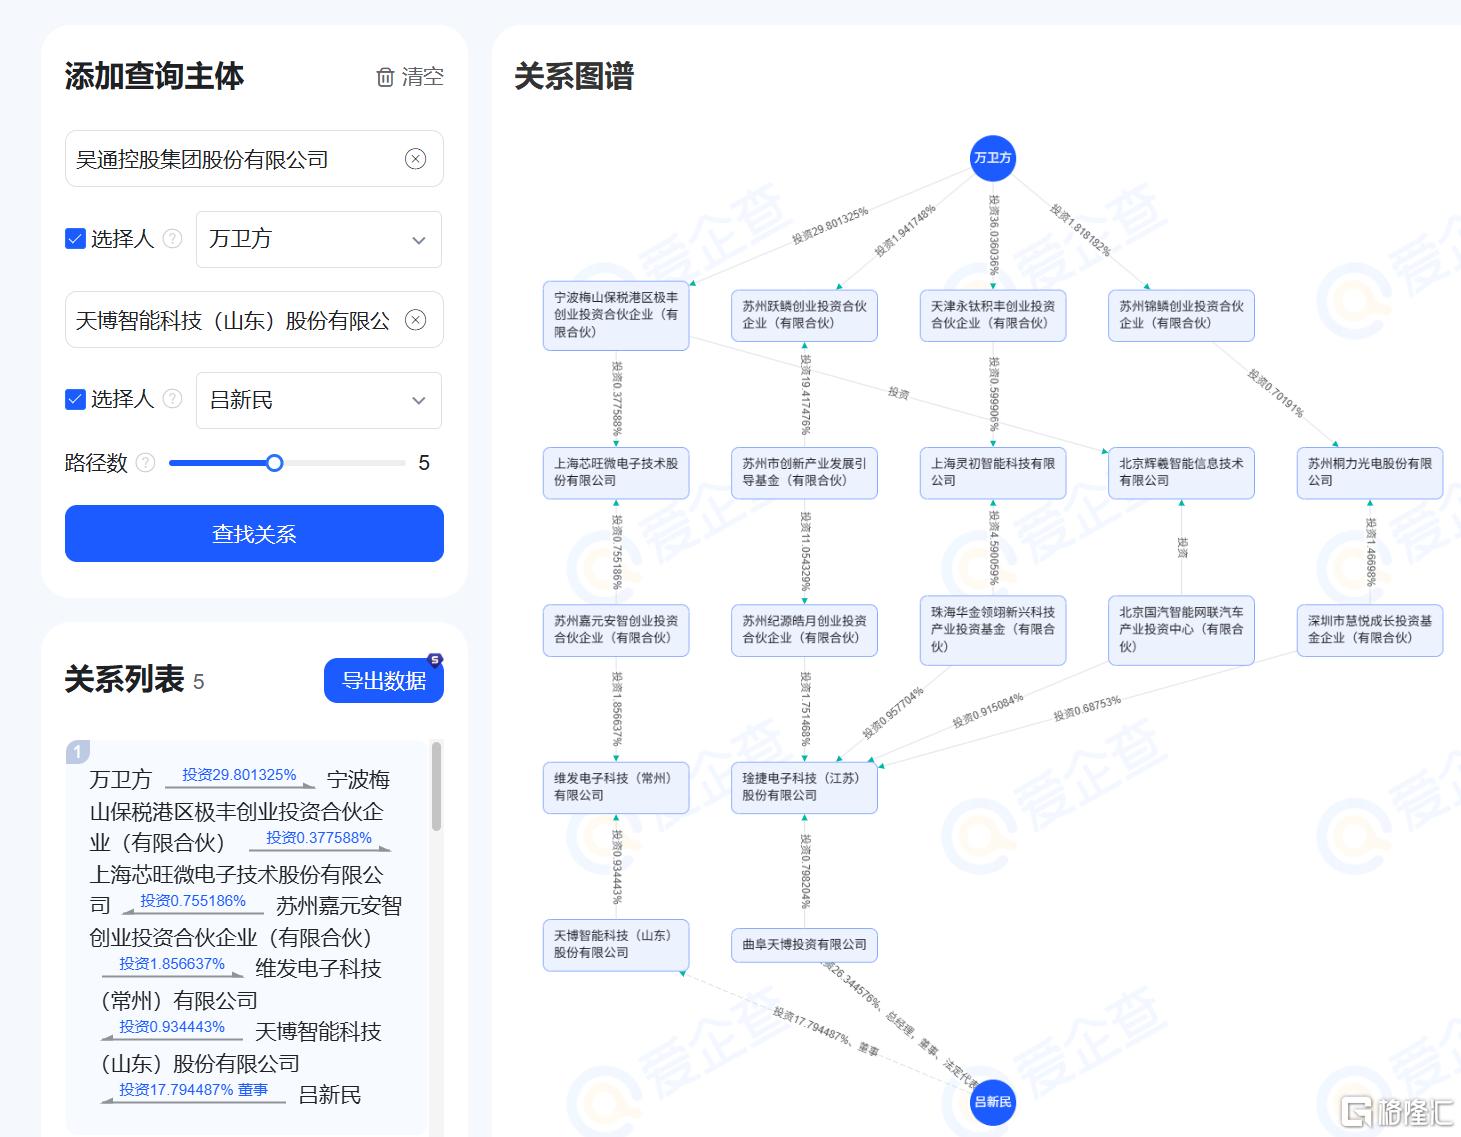This screenshot has width=1461, height=1137.
Task: Click the 查找关系 button
Action: 254,534
